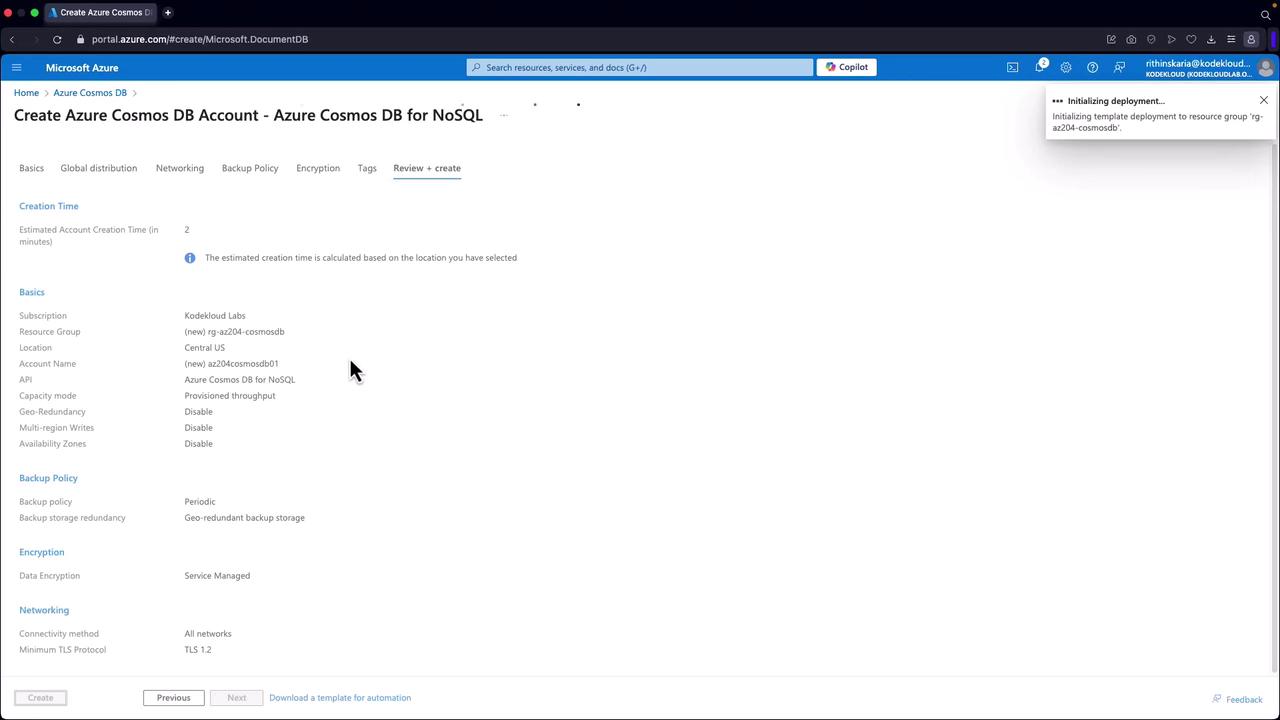Select the Tags tab

pyautogui.click(x=367, y=168)
